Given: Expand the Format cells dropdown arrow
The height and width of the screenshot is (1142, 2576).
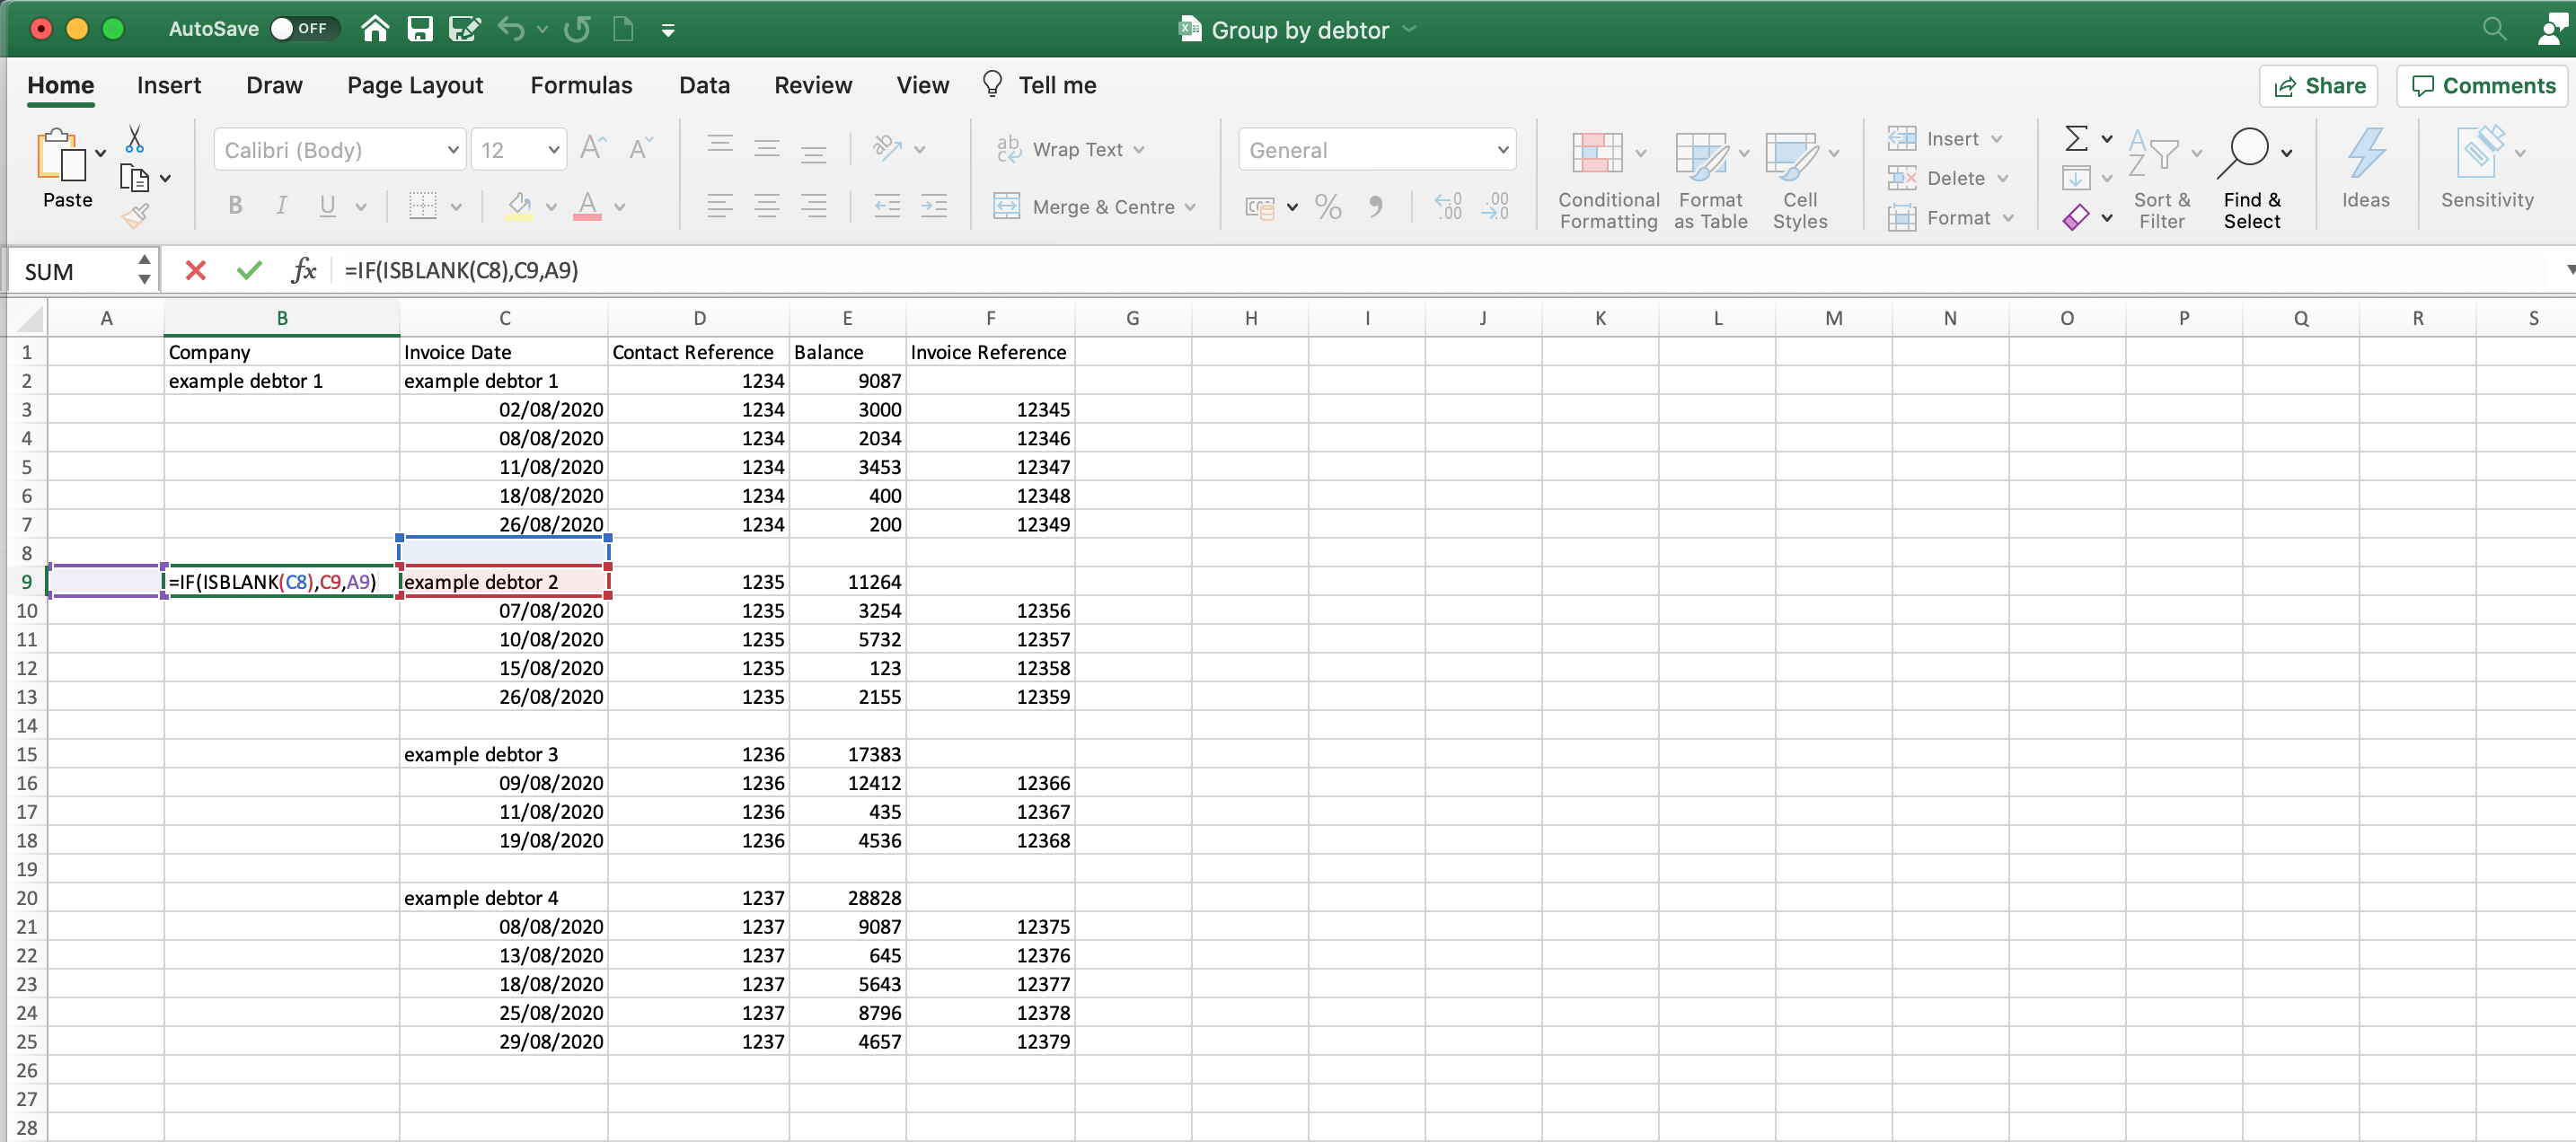Looking at the screenshot, I should pyautogui.click(x=2008, y=218).
